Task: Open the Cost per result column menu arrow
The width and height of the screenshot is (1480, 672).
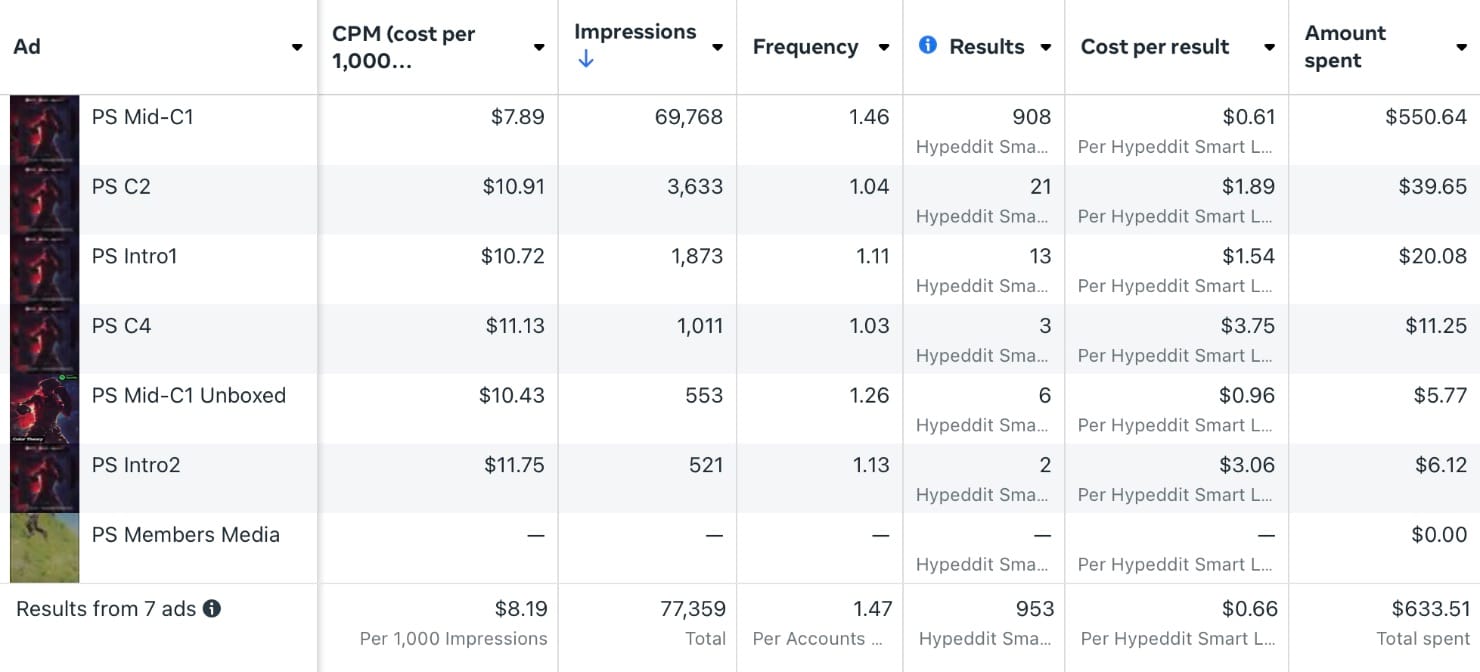Action: point(1270,47)
